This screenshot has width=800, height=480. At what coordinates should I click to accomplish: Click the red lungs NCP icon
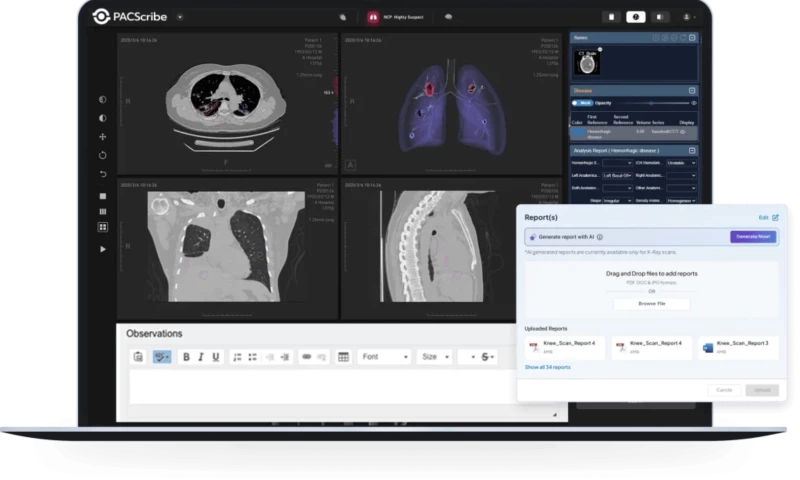click(373, 17)
